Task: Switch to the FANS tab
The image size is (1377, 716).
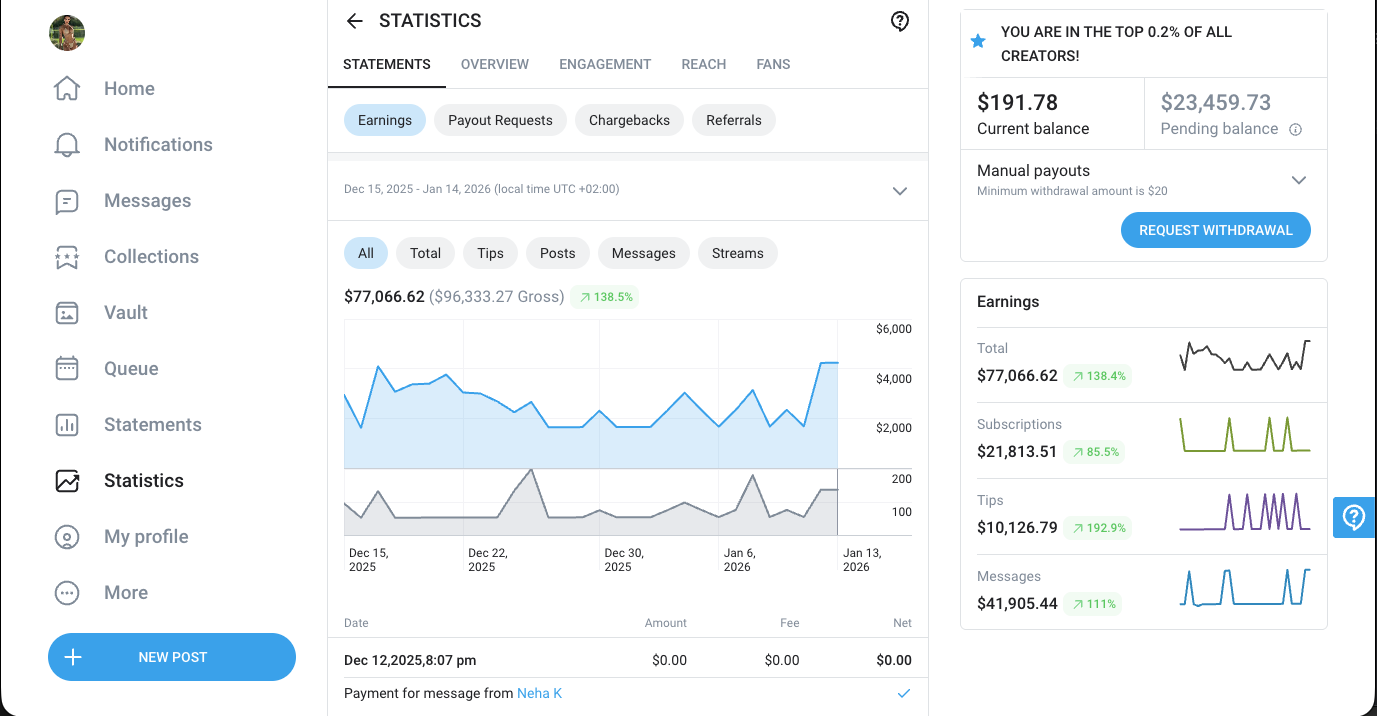Action: click(x=774, y=64)
